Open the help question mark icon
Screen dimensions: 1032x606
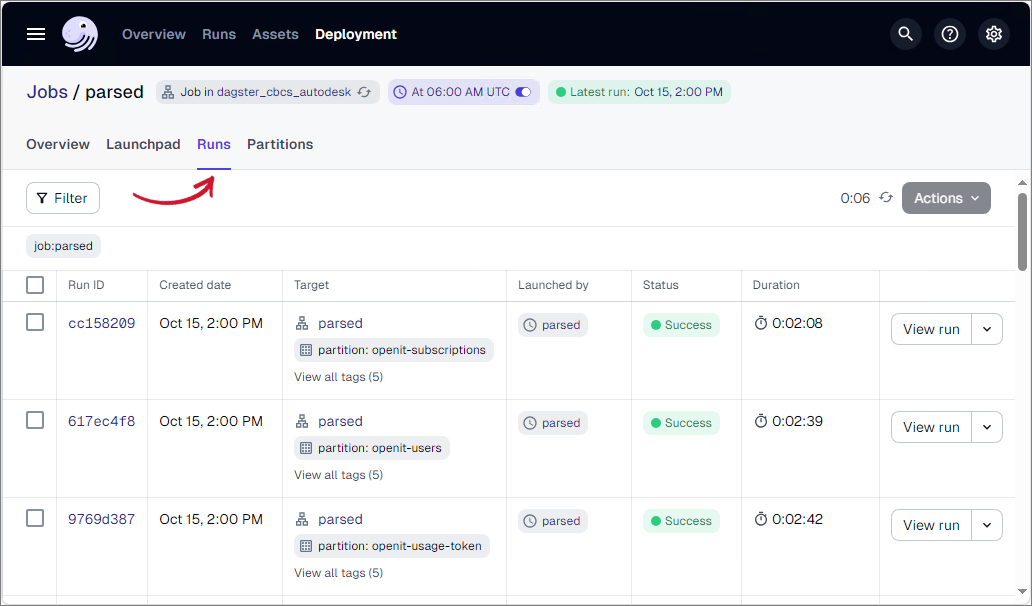pos(950,34)
